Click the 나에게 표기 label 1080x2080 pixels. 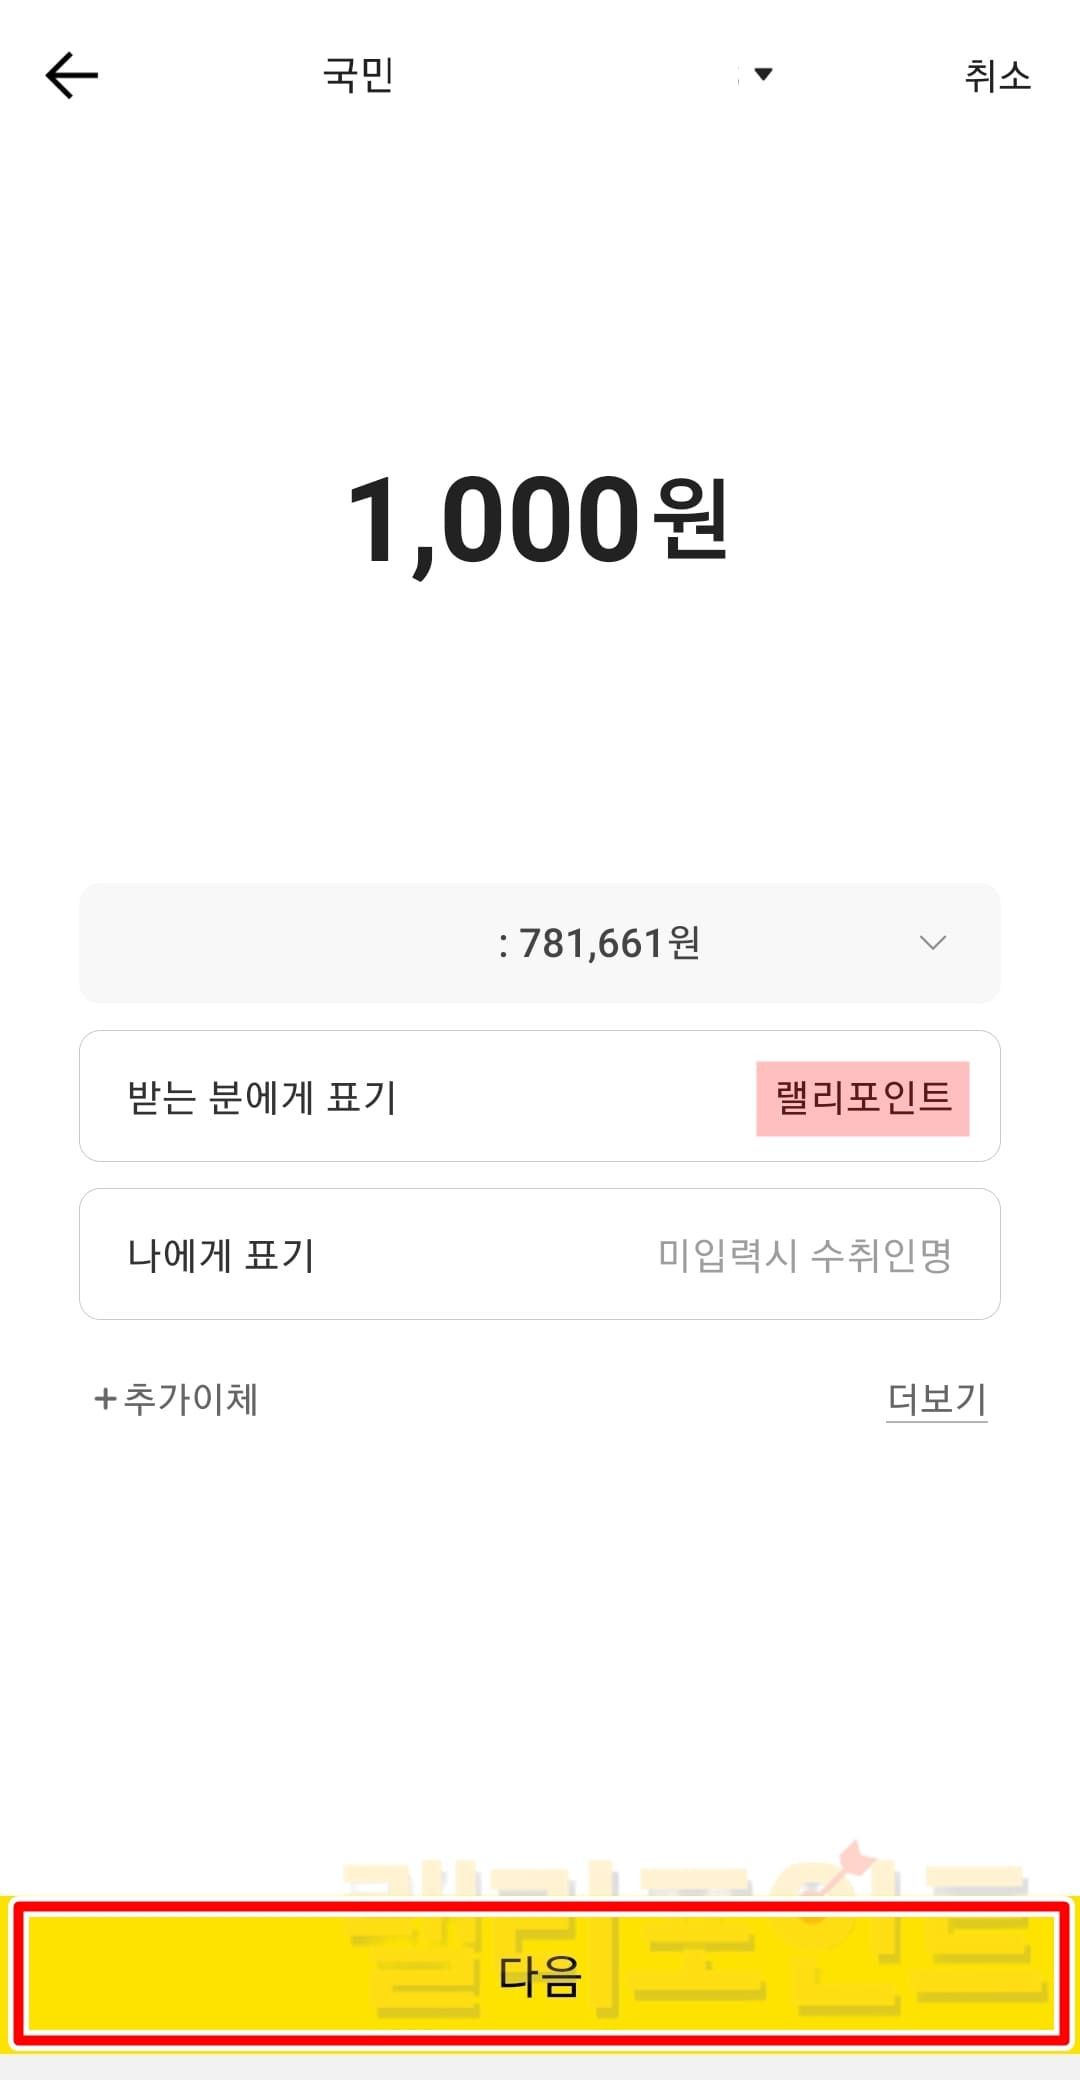[221, 1255]
